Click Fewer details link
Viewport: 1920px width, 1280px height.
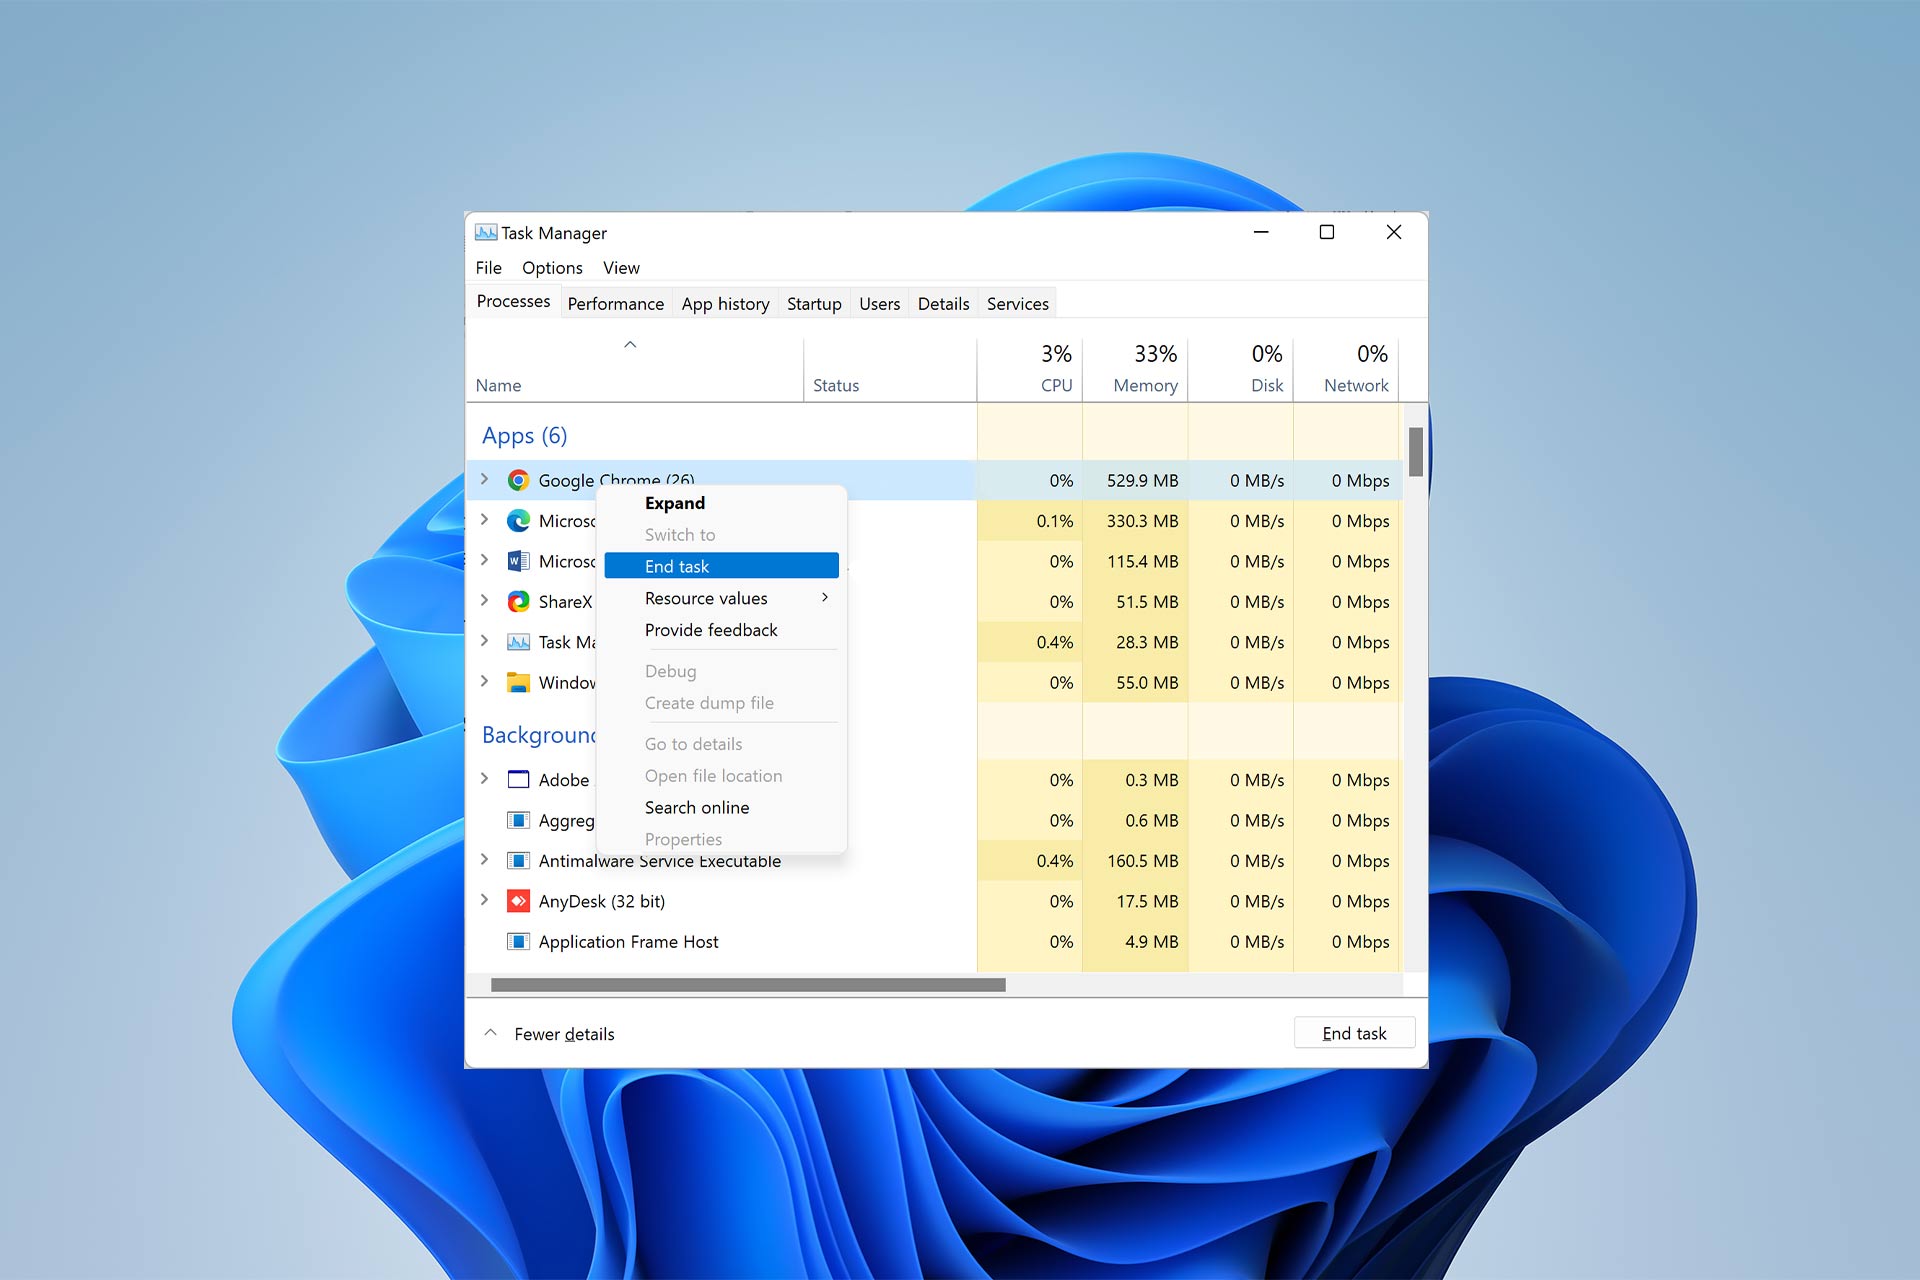(x=564, y=1034)
